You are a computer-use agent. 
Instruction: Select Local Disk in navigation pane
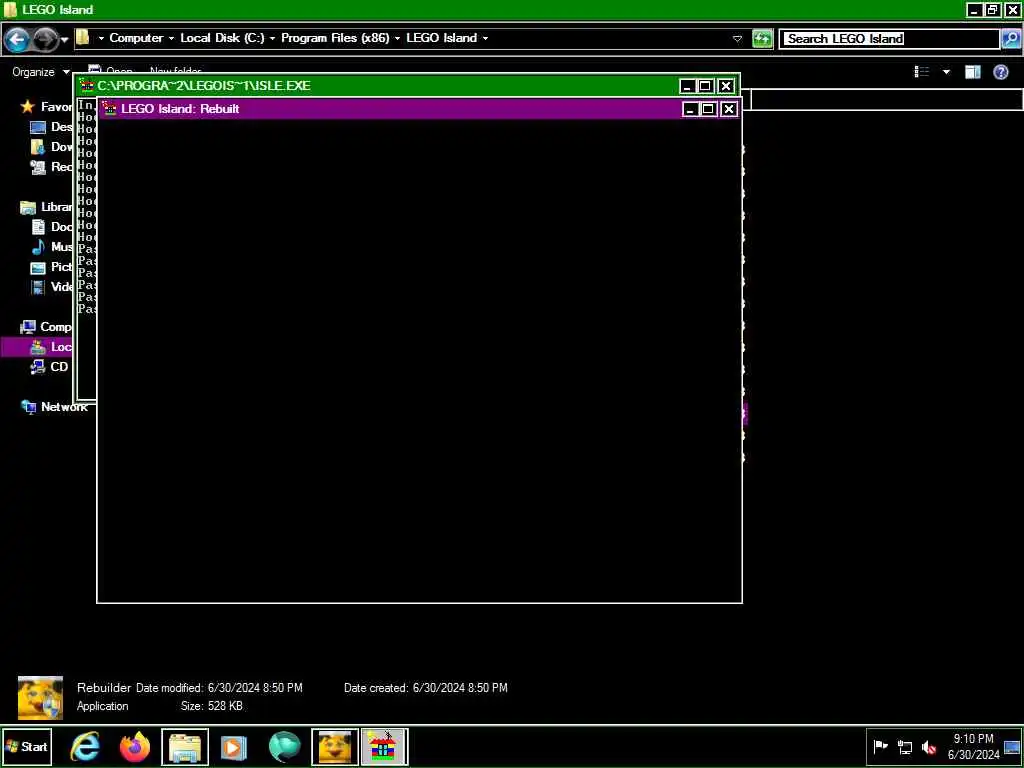39,347
